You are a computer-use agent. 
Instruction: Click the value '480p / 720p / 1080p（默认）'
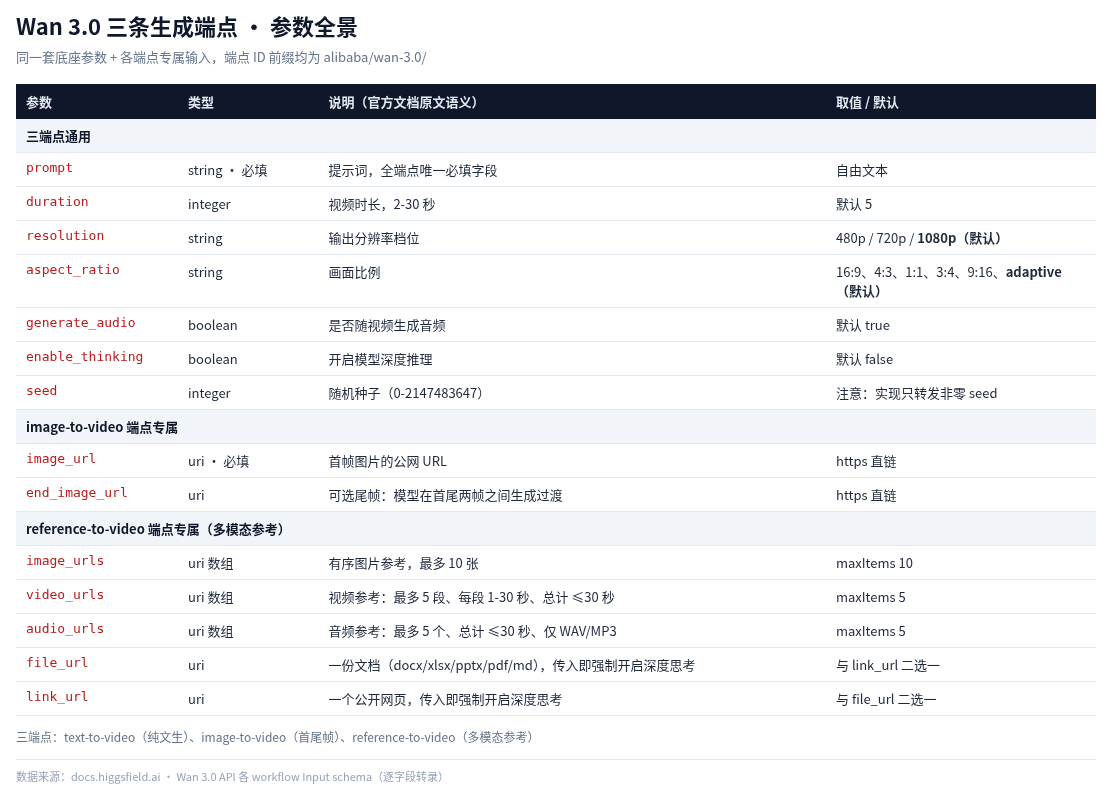[918, 238]
